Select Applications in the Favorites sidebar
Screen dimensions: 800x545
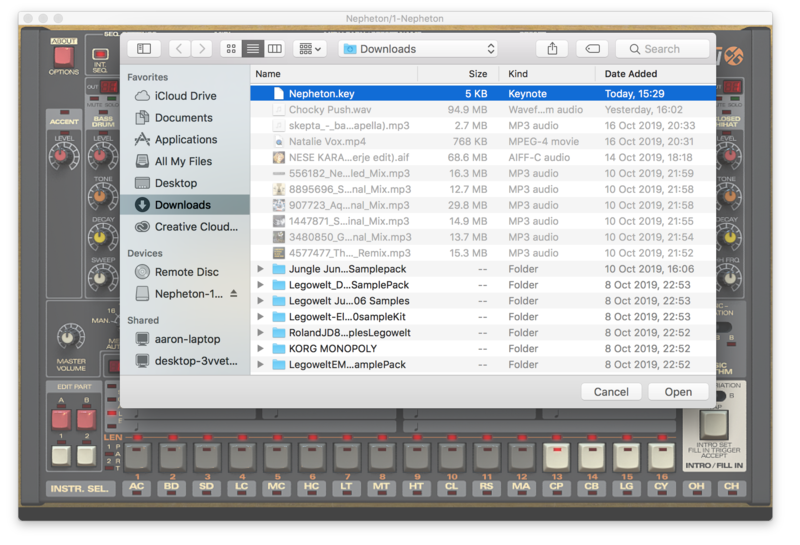click(x=185, y=140)
